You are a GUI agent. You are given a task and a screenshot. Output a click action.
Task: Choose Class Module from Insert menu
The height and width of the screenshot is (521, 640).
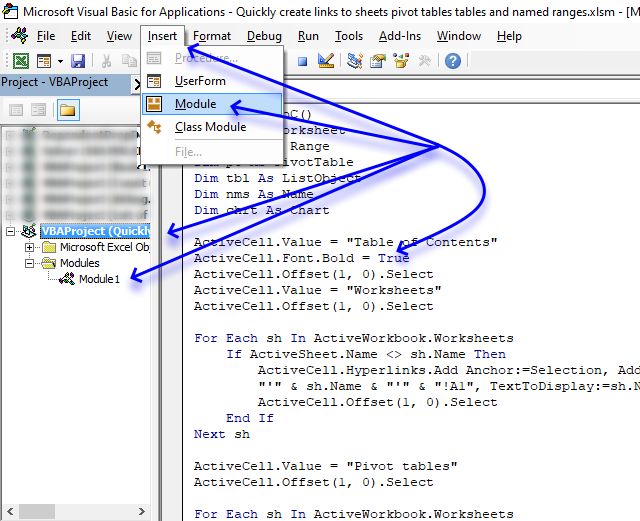(212, 127)
